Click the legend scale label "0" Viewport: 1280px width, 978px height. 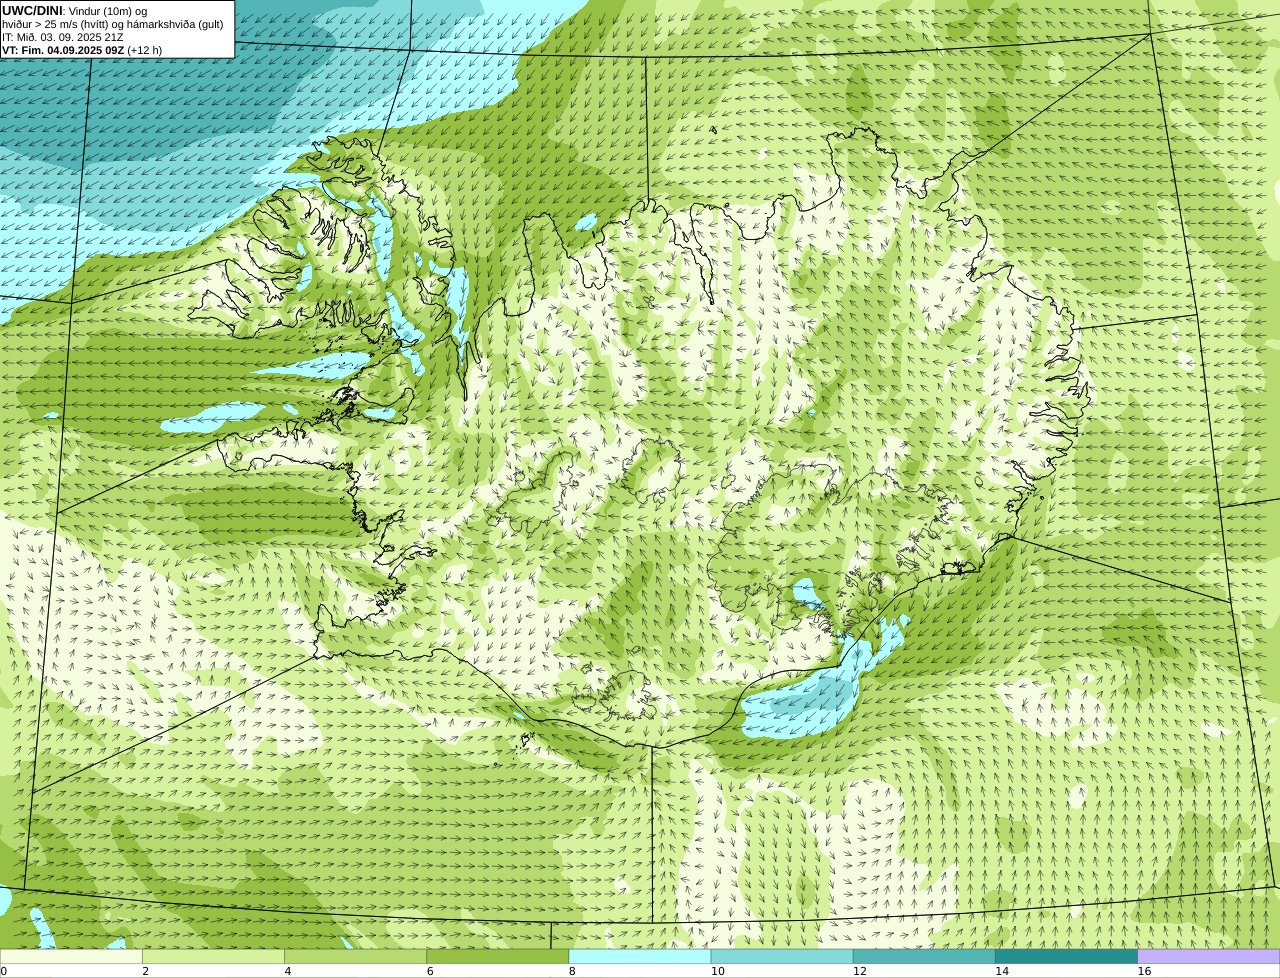click(3, 971)
